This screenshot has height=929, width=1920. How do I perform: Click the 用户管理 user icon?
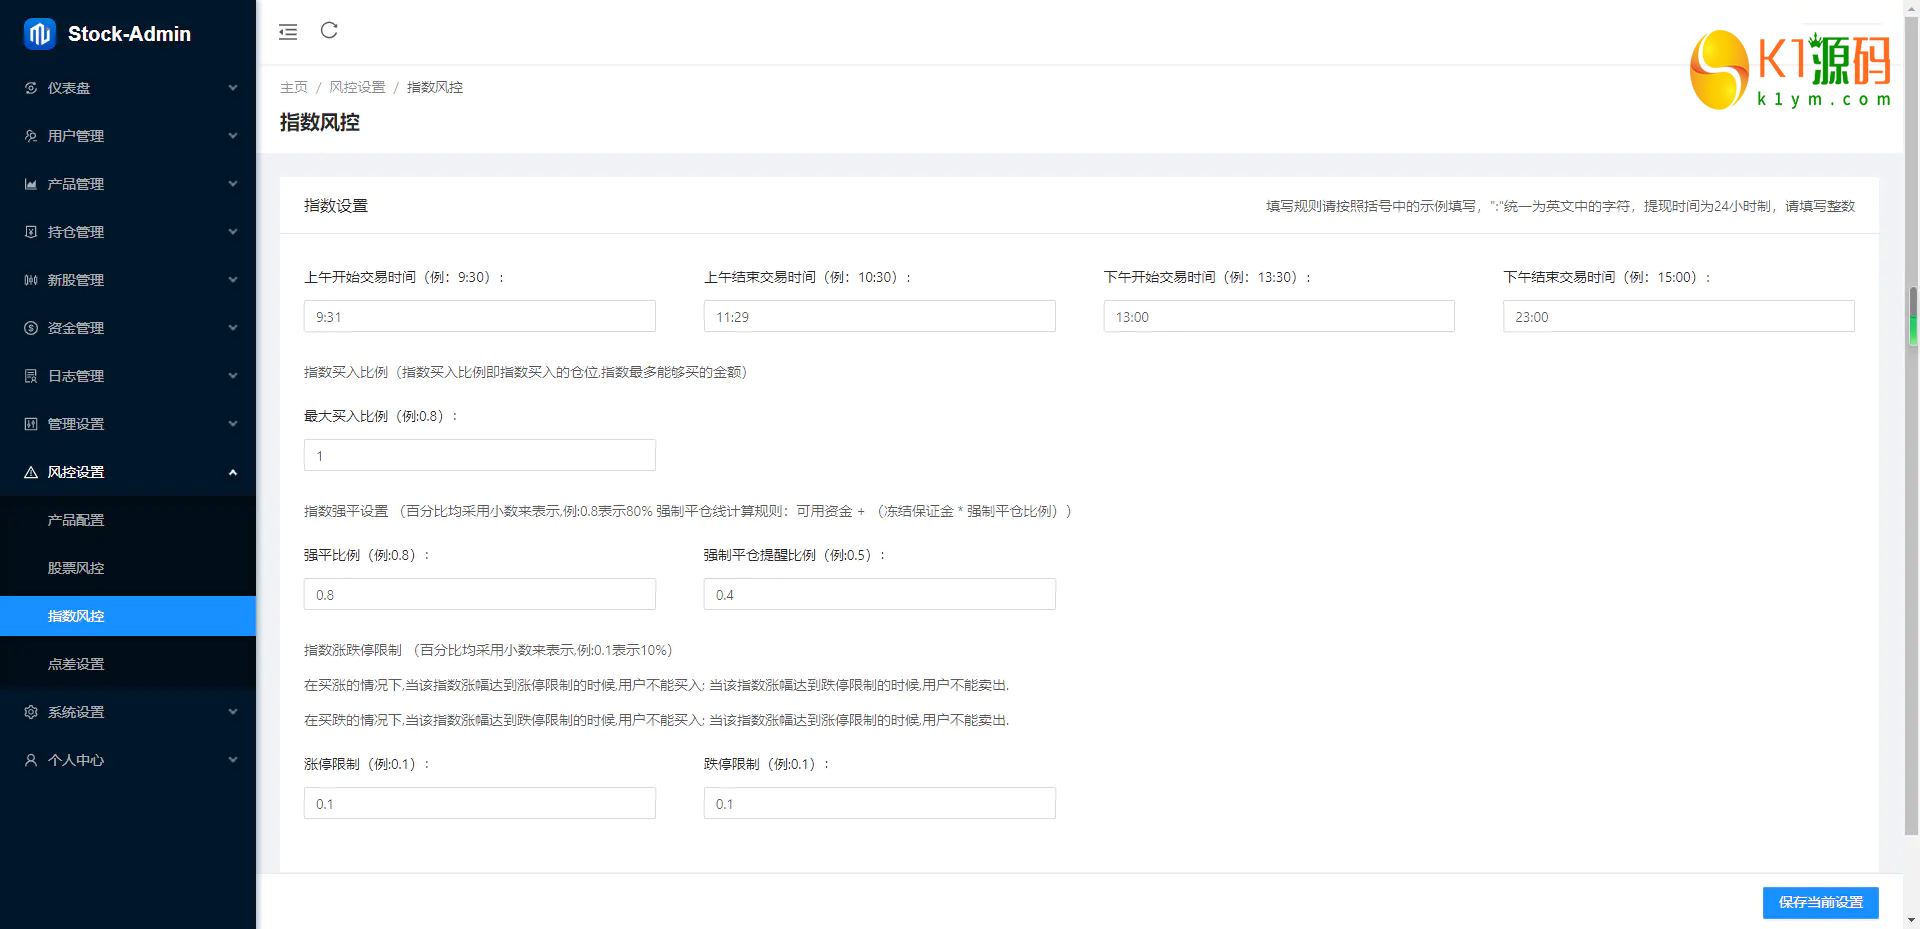31,136
